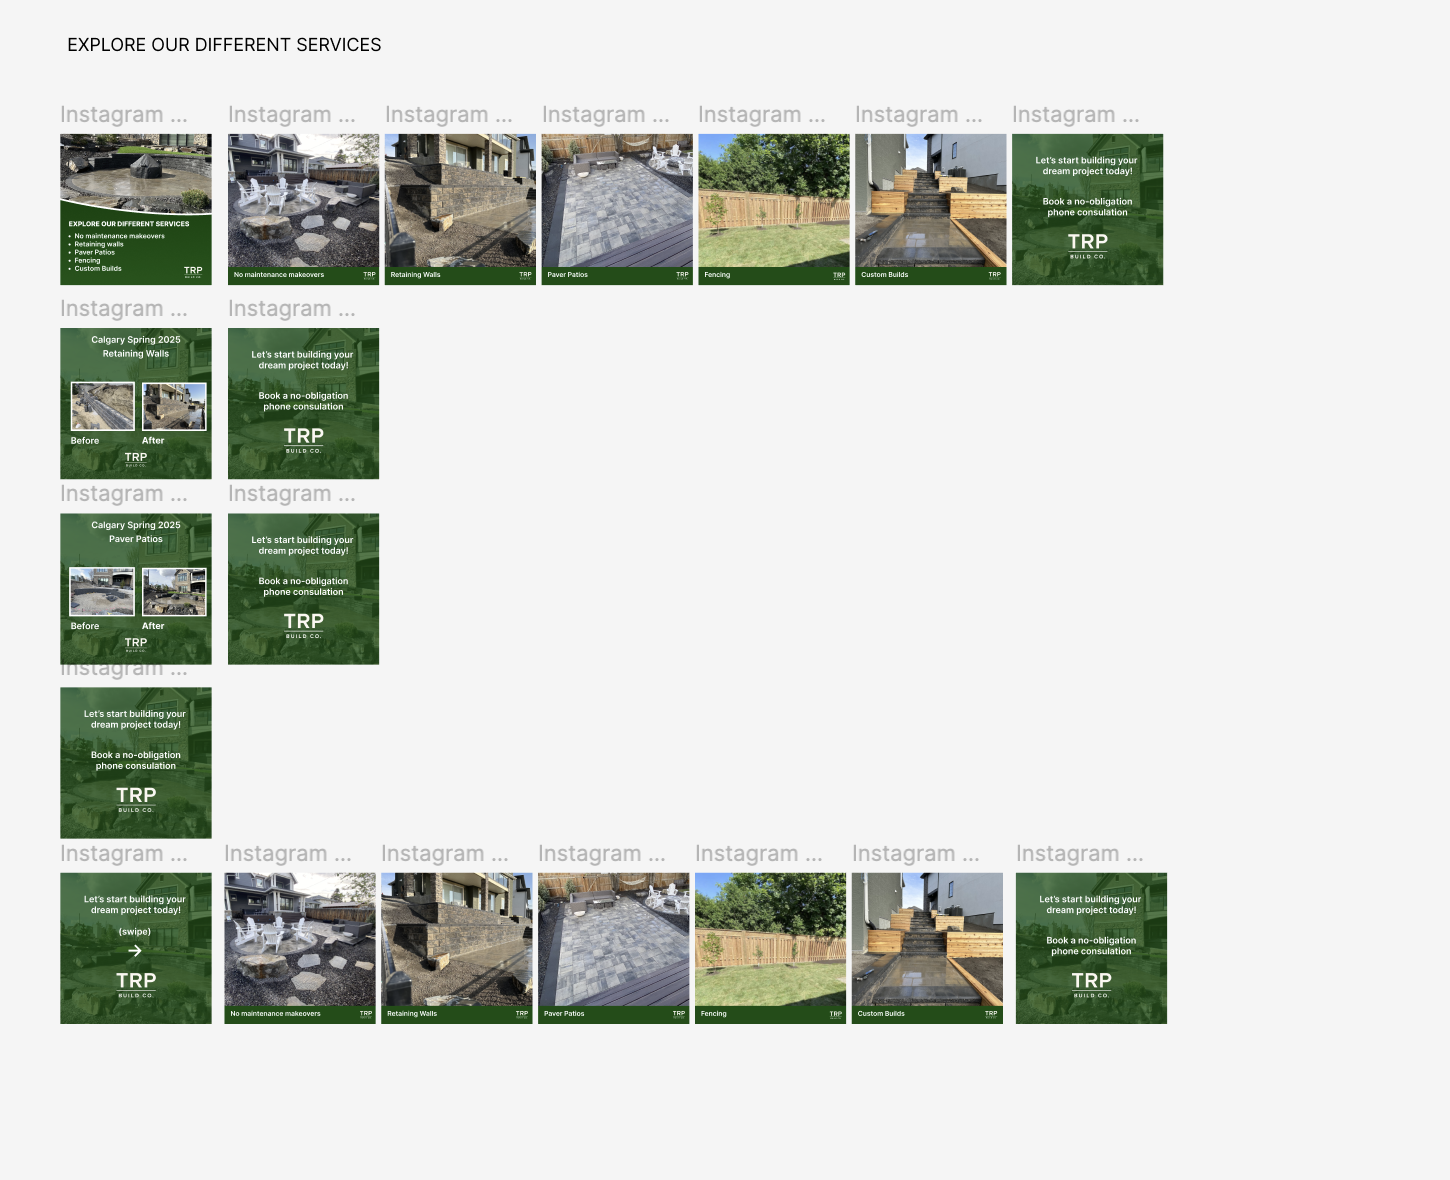Click the TRP logo on the services list cover
The height and width of the screenshot is (1180, 1450).
click(193, 271)
